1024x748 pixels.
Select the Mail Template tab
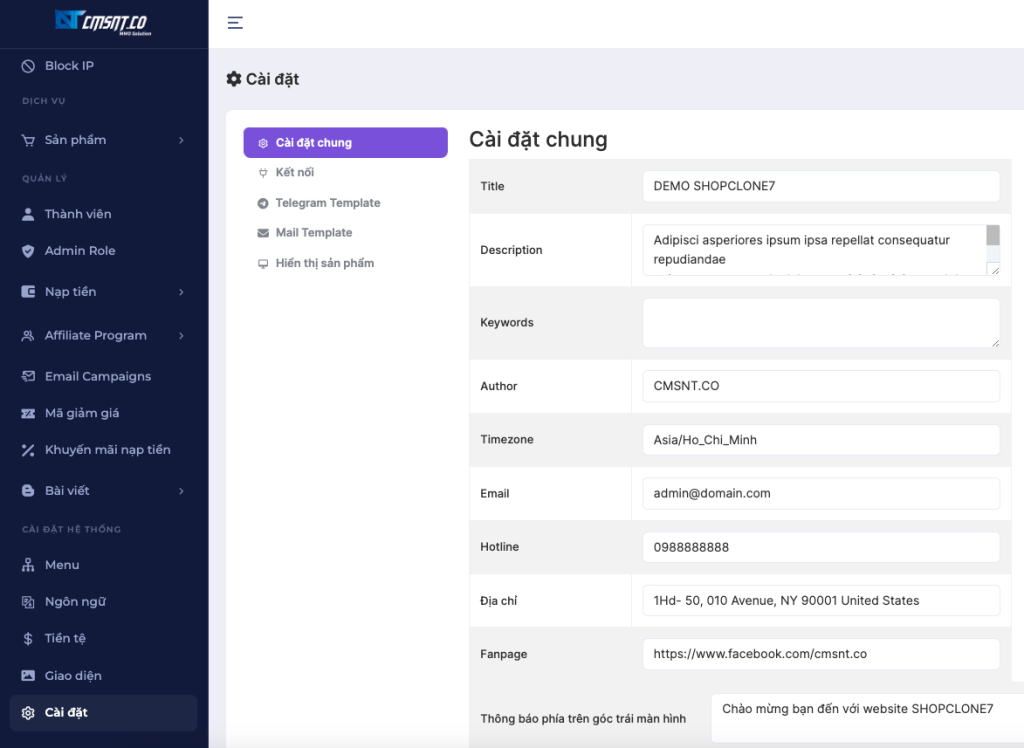click(313, 233)
